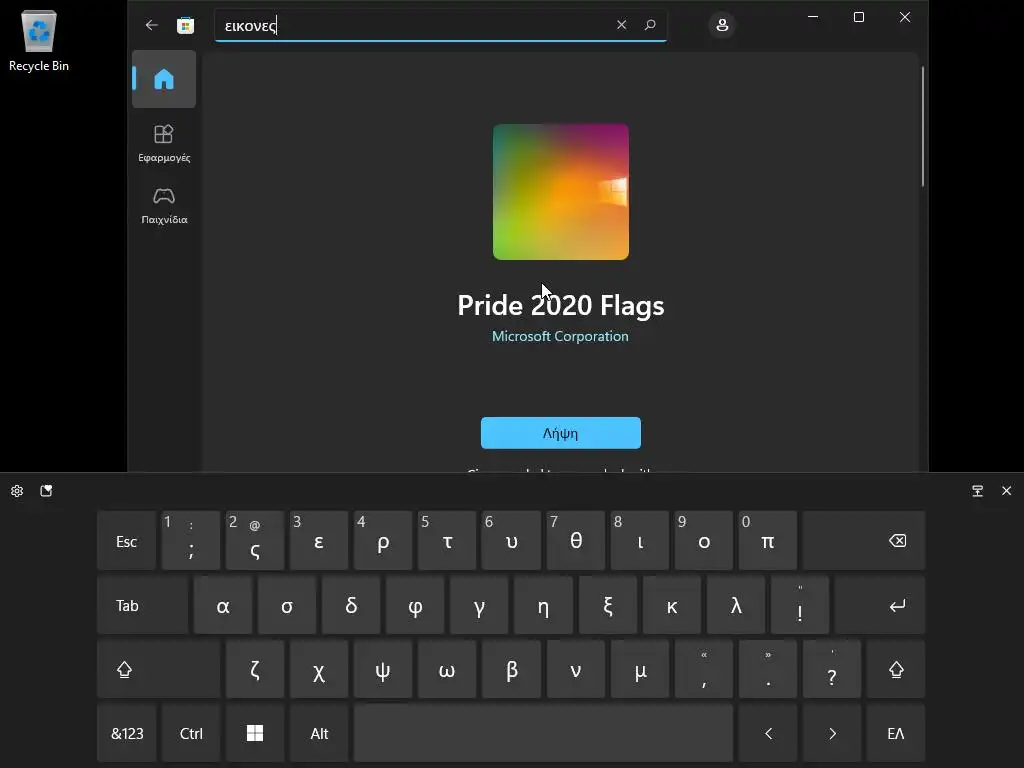Tap the ε key
The width and height of the screenshot is (1024, 768).
319,541
